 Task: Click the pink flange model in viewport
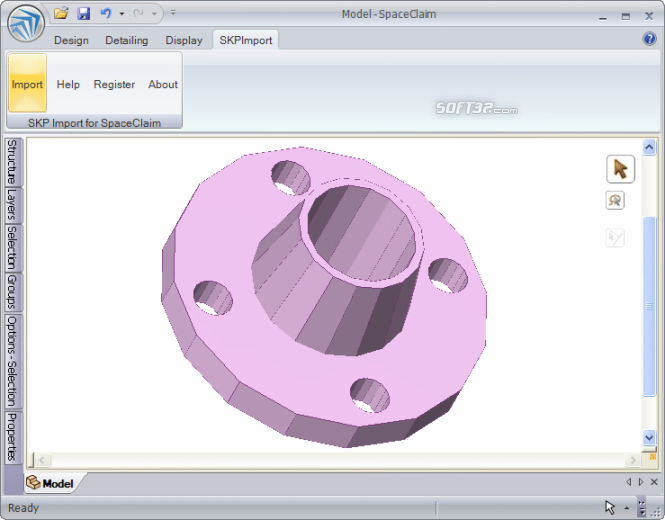324,297
